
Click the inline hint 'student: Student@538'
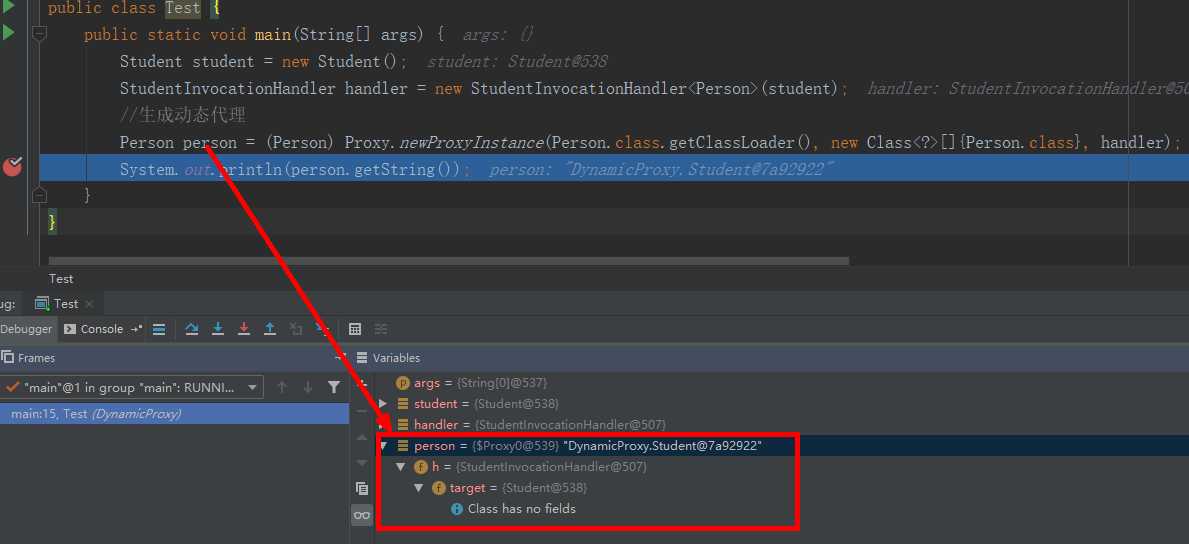[517, 61]
